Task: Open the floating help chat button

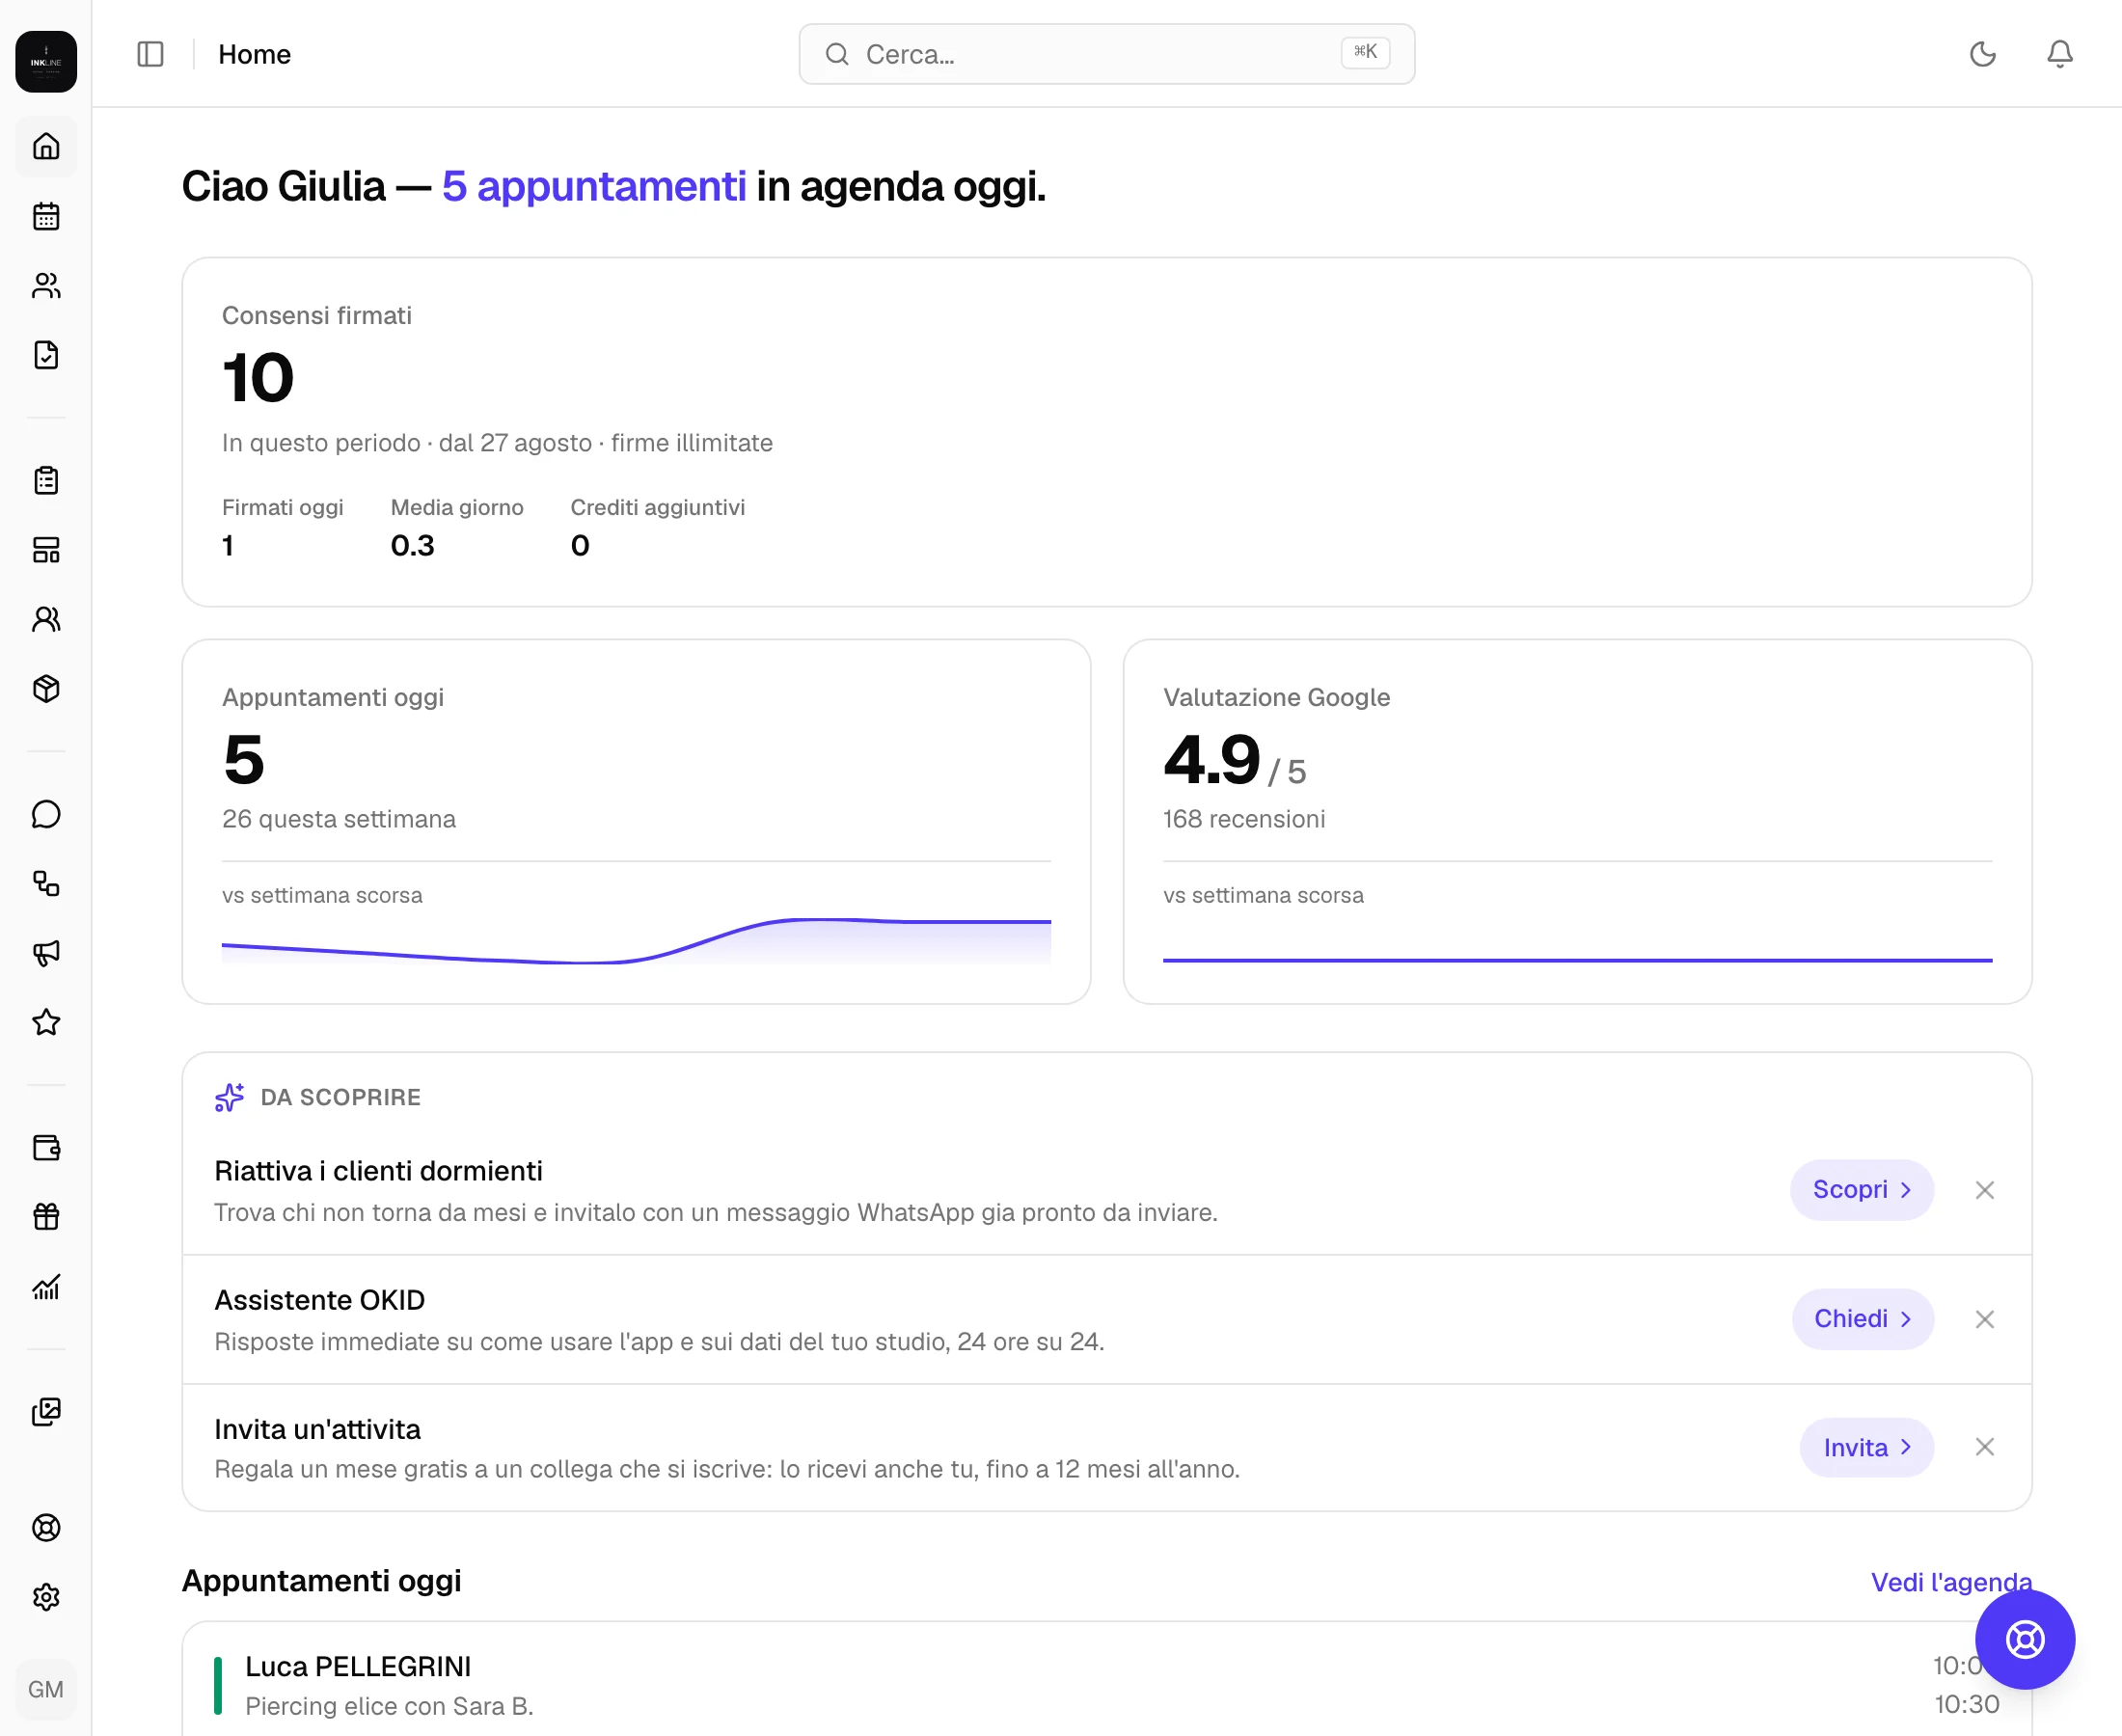Action: tap(2025, 1639)
